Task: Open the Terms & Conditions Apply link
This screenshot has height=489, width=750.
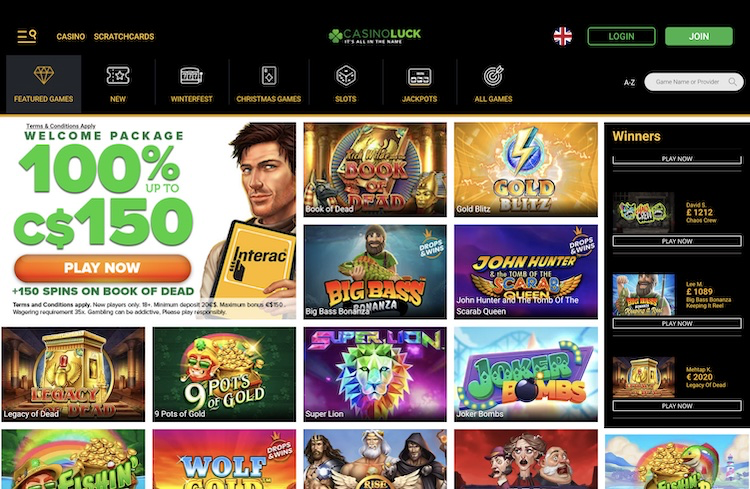Action: coord(61,126)
